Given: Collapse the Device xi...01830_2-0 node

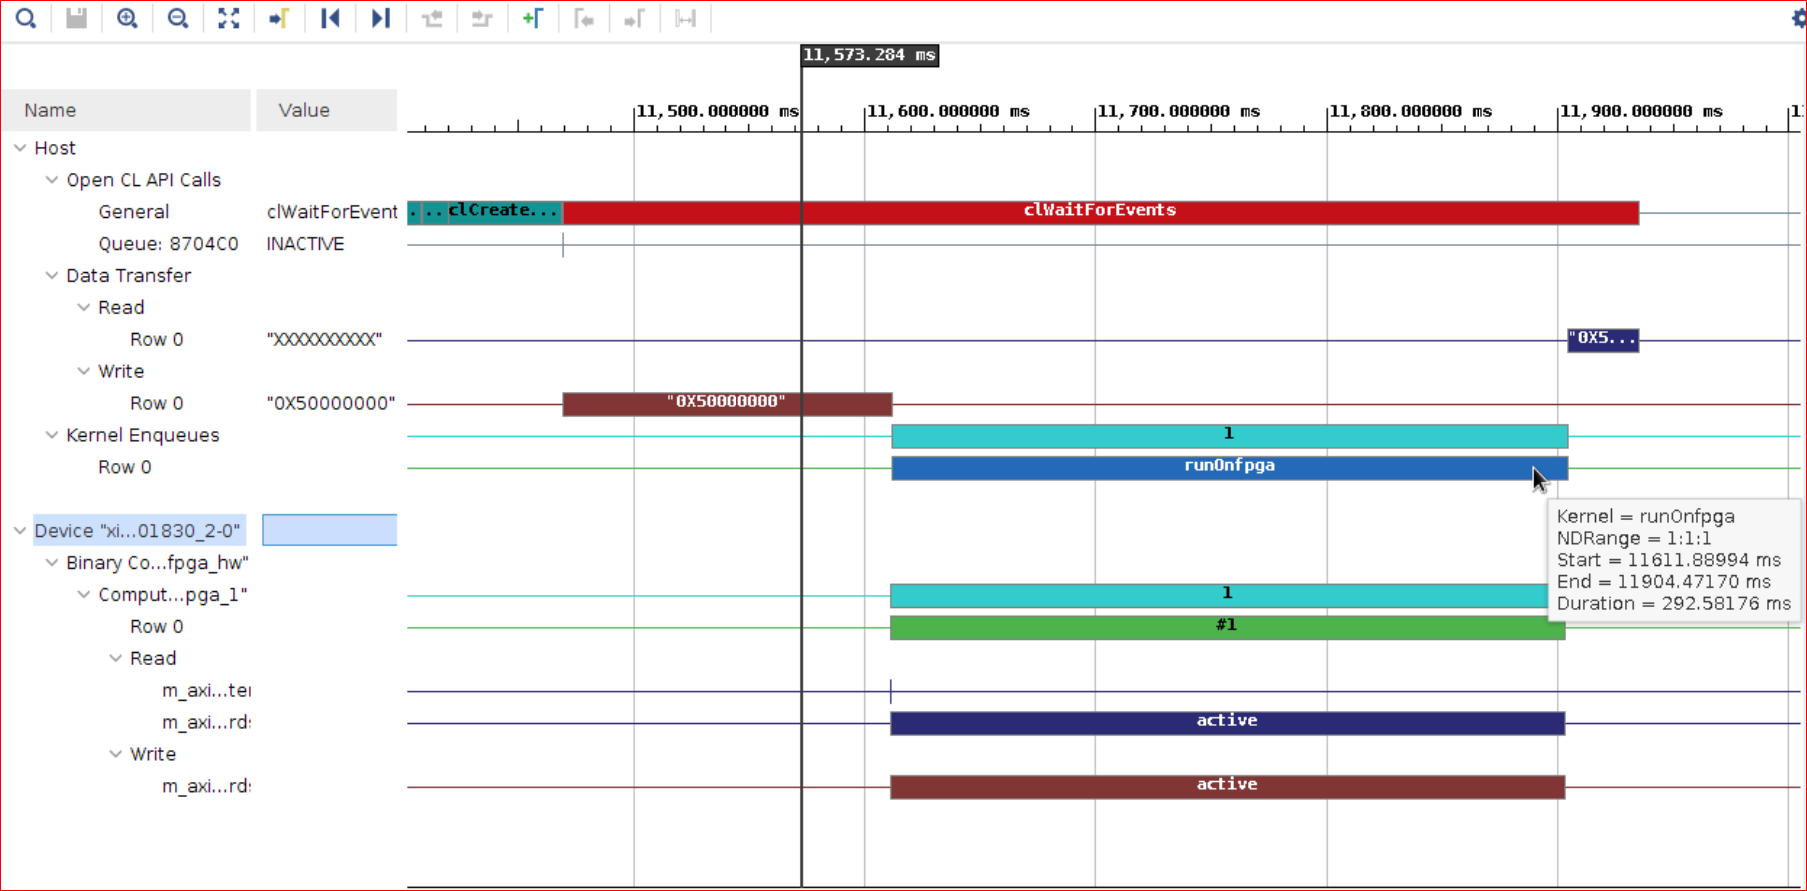Looking at the screenshot, I should tap(20, 531).
